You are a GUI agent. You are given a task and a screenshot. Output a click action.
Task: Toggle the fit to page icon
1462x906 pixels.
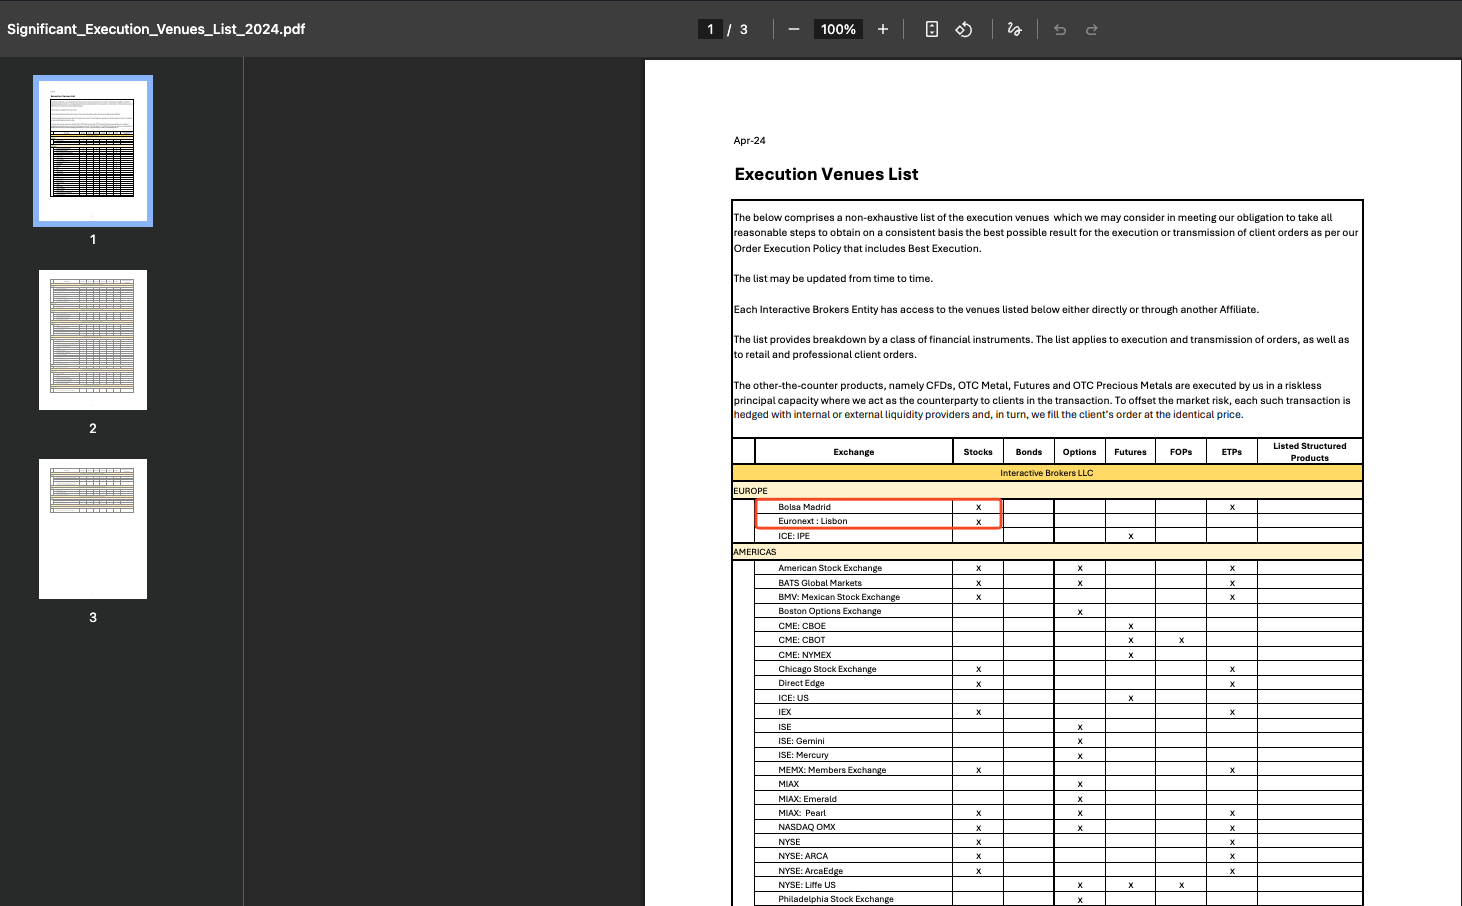tap(931, 30)
